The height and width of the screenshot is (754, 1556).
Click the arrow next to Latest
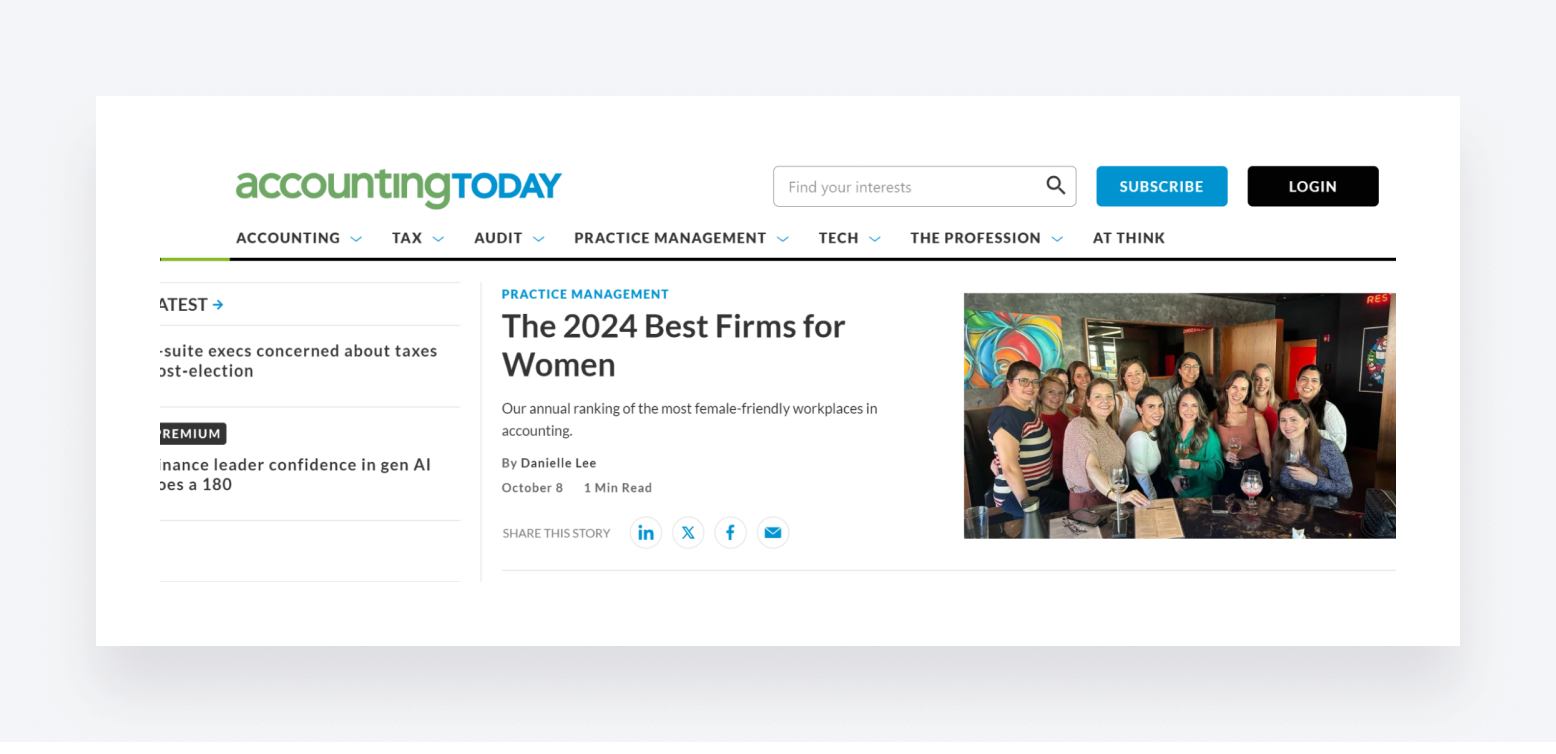pyautogui.click(x=218, y=304)
